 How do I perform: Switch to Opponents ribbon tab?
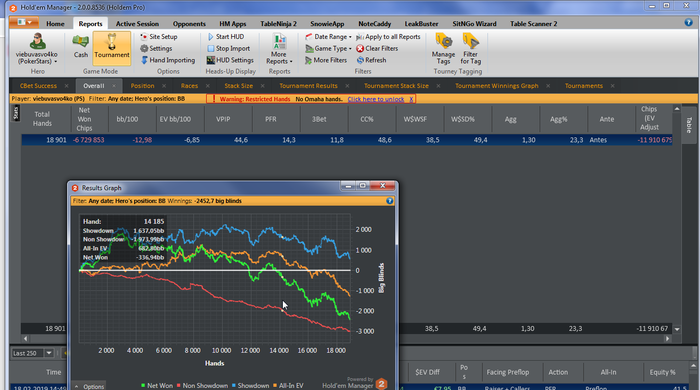pos(189,24)
